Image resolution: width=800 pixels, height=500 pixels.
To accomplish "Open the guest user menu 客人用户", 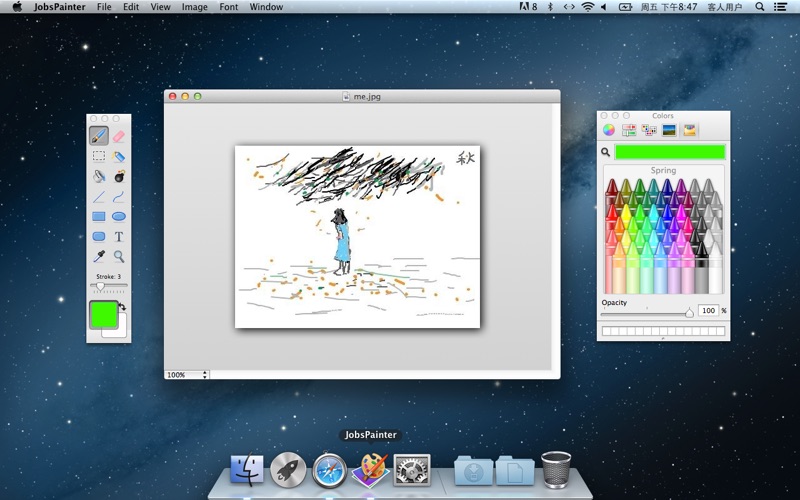I will (724, 7).
